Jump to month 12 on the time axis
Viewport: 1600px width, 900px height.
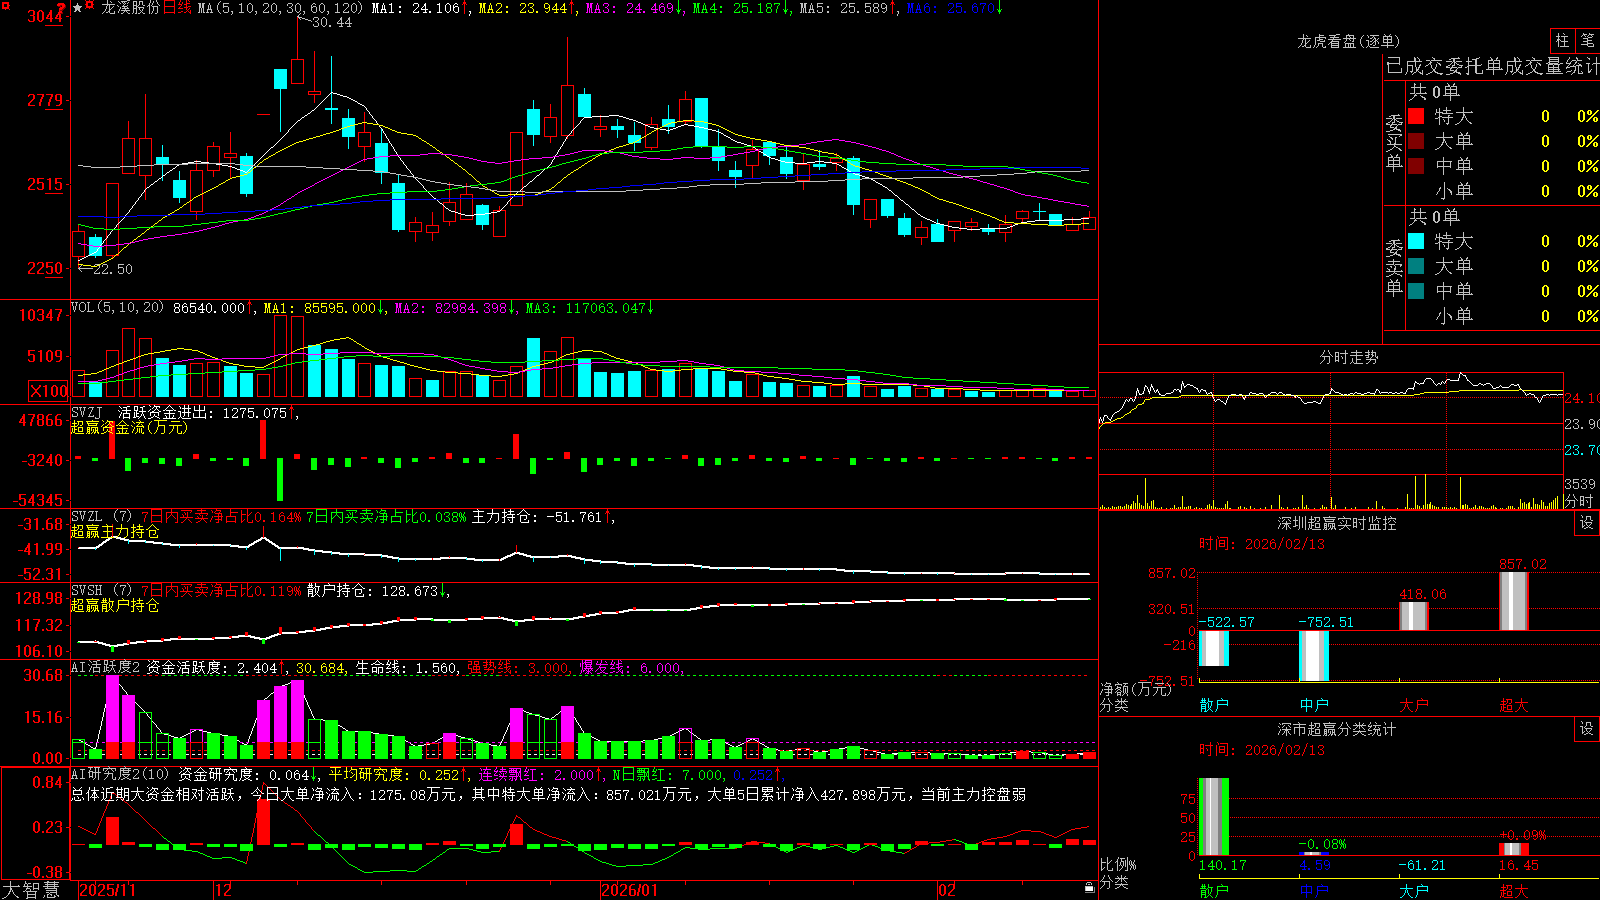(223, 890)
